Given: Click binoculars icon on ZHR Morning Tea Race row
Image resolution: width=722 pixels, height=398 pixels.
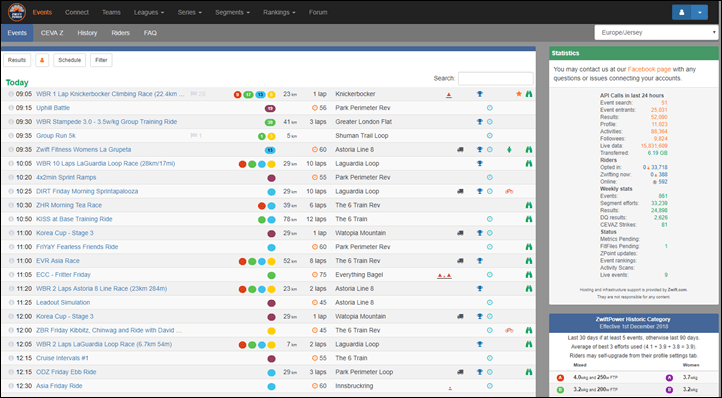Looking at the screenshot, I should (529, 205).
